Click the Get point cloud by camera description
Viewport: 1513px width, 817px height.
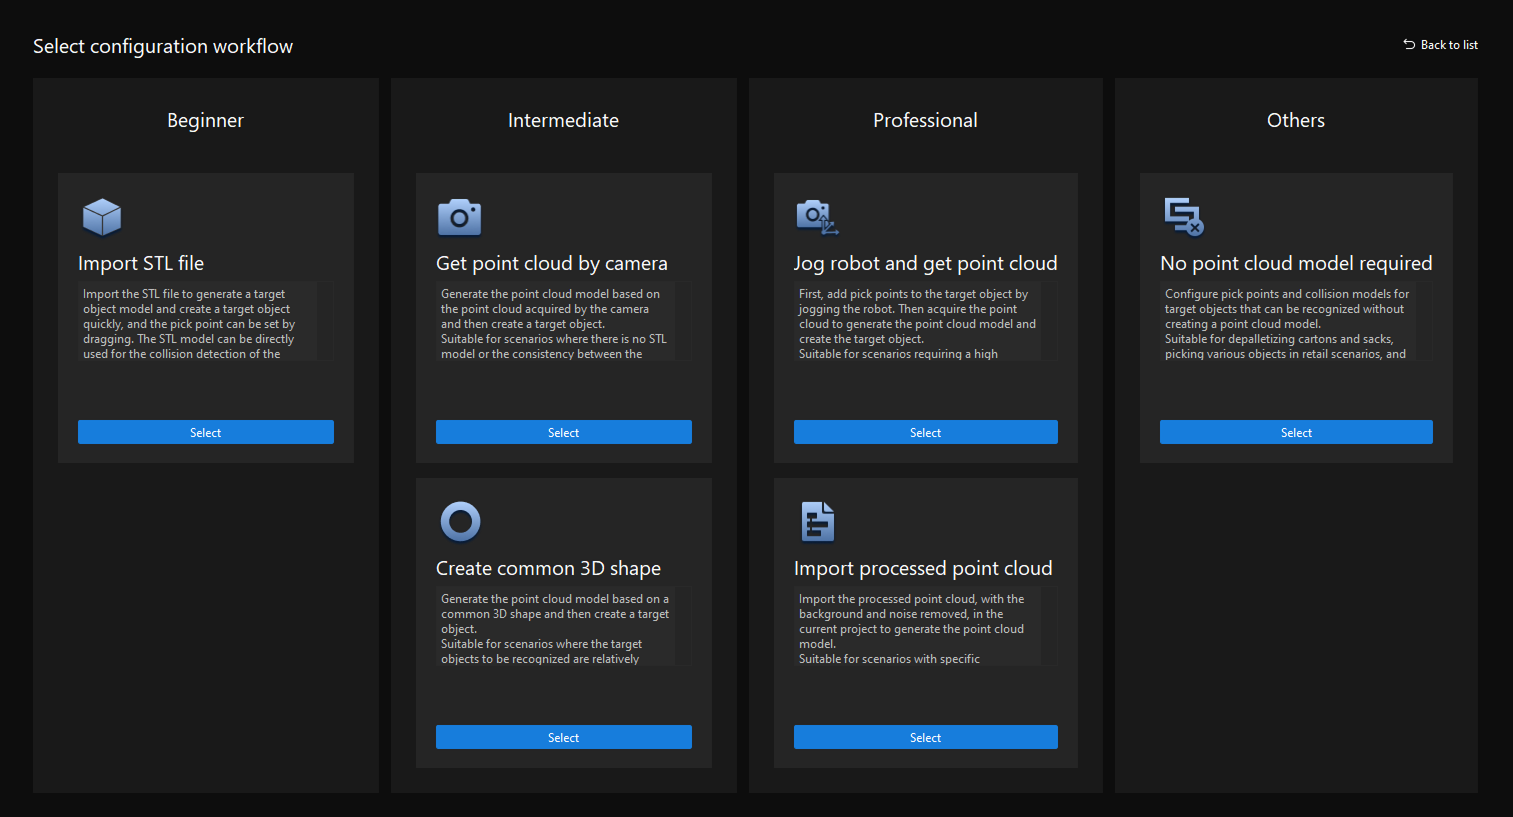(x=555, y=323)
